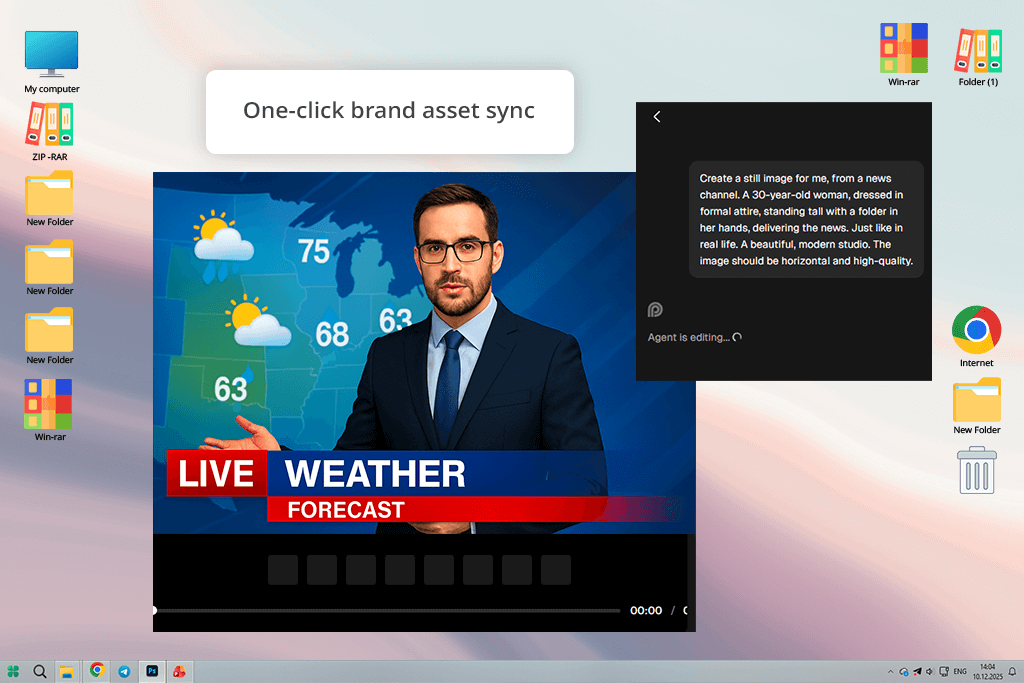Viewport: 1024px width, 683px height.
Task: Launch the Internet Chrome shortcut on desktop
Action: (x=976, y=336)
